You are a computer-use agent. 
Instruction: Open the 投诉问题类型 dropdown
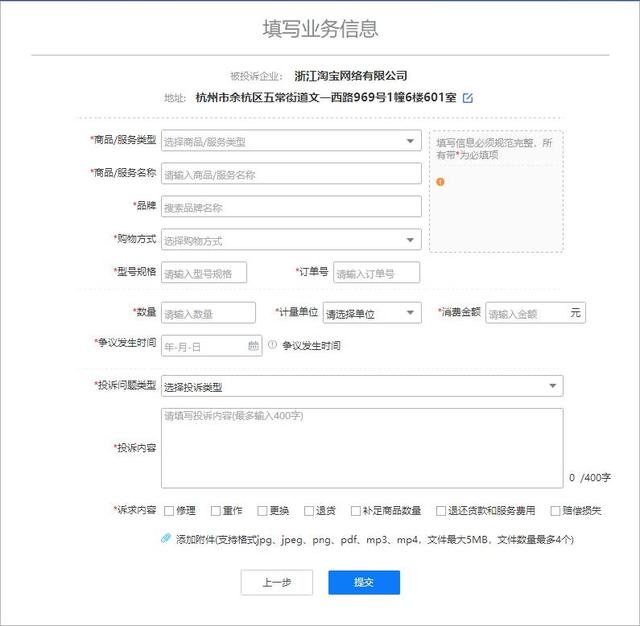click(362, 386)
